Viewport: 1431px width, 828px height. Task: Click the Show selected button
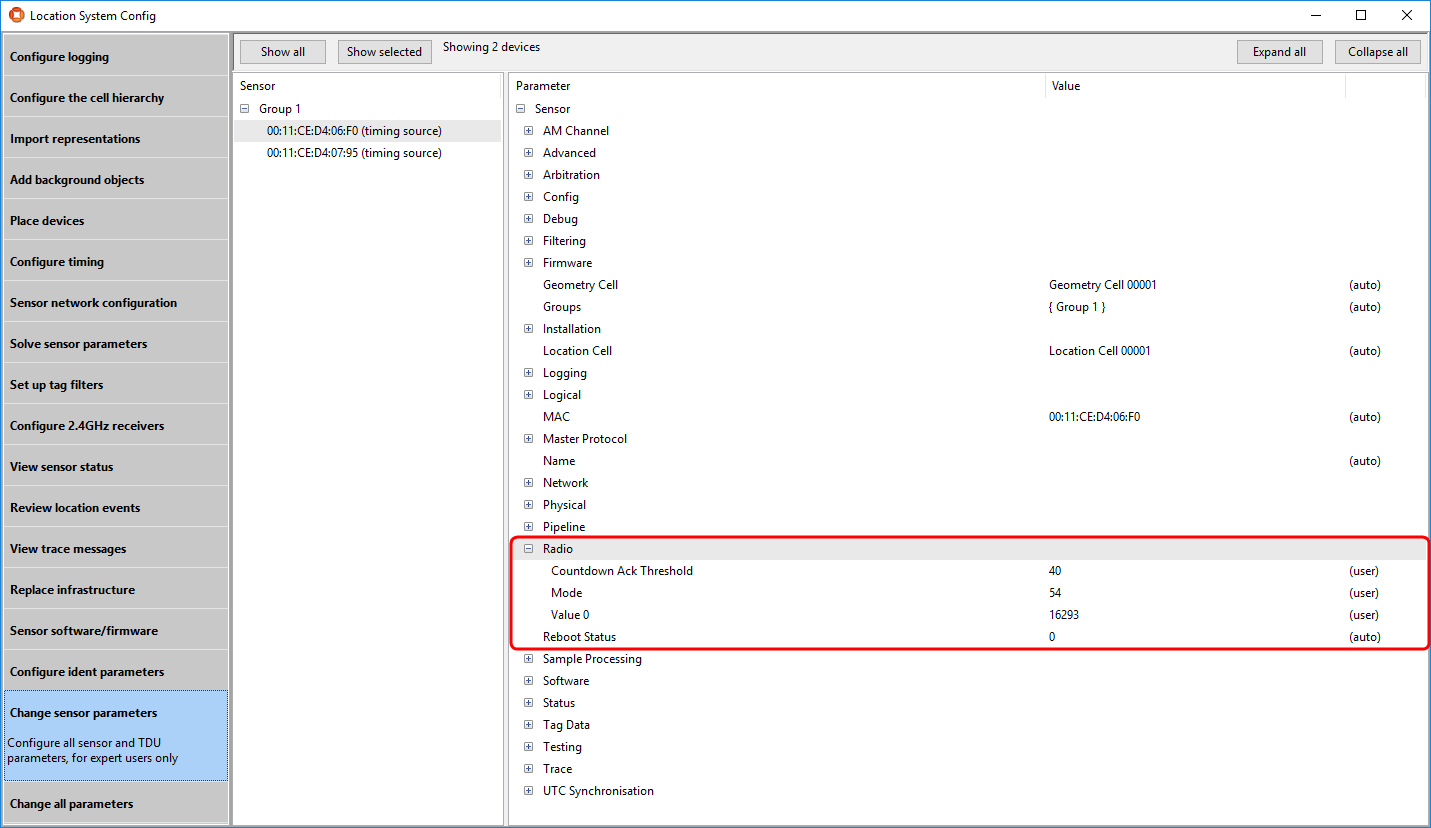coord(384,51)
